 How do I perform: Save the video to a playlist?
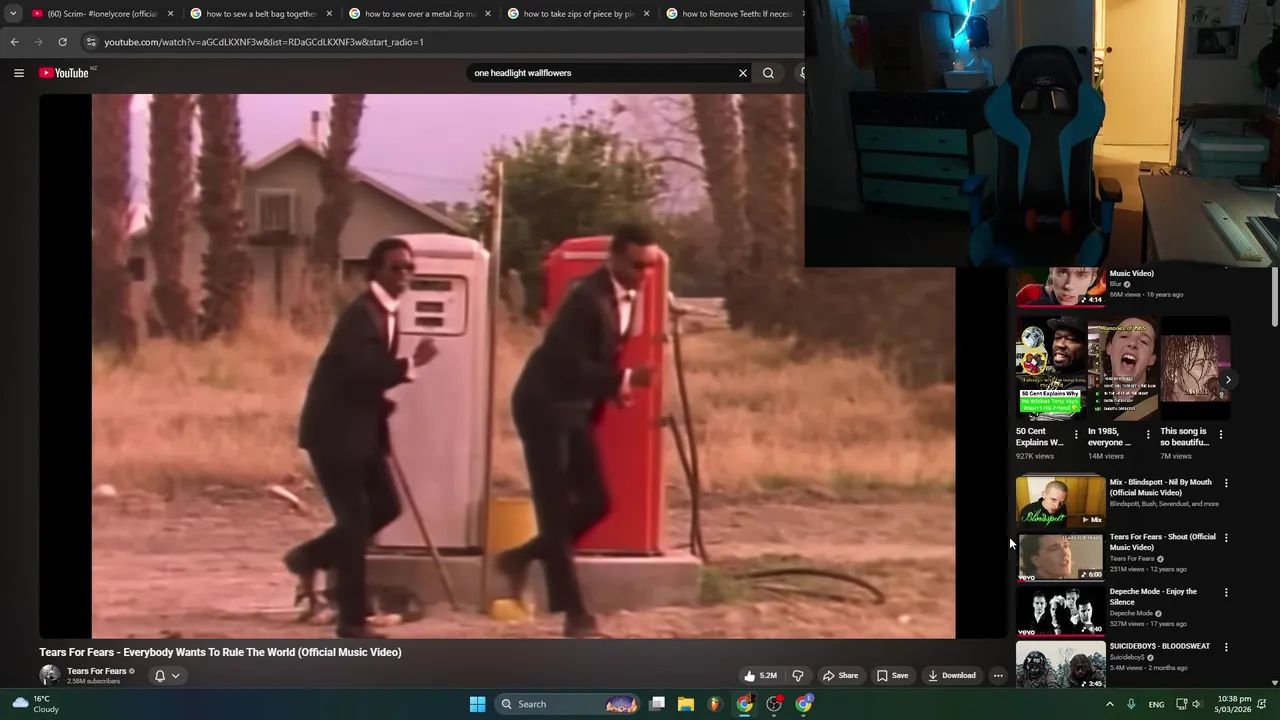click(x=892, y=676)
